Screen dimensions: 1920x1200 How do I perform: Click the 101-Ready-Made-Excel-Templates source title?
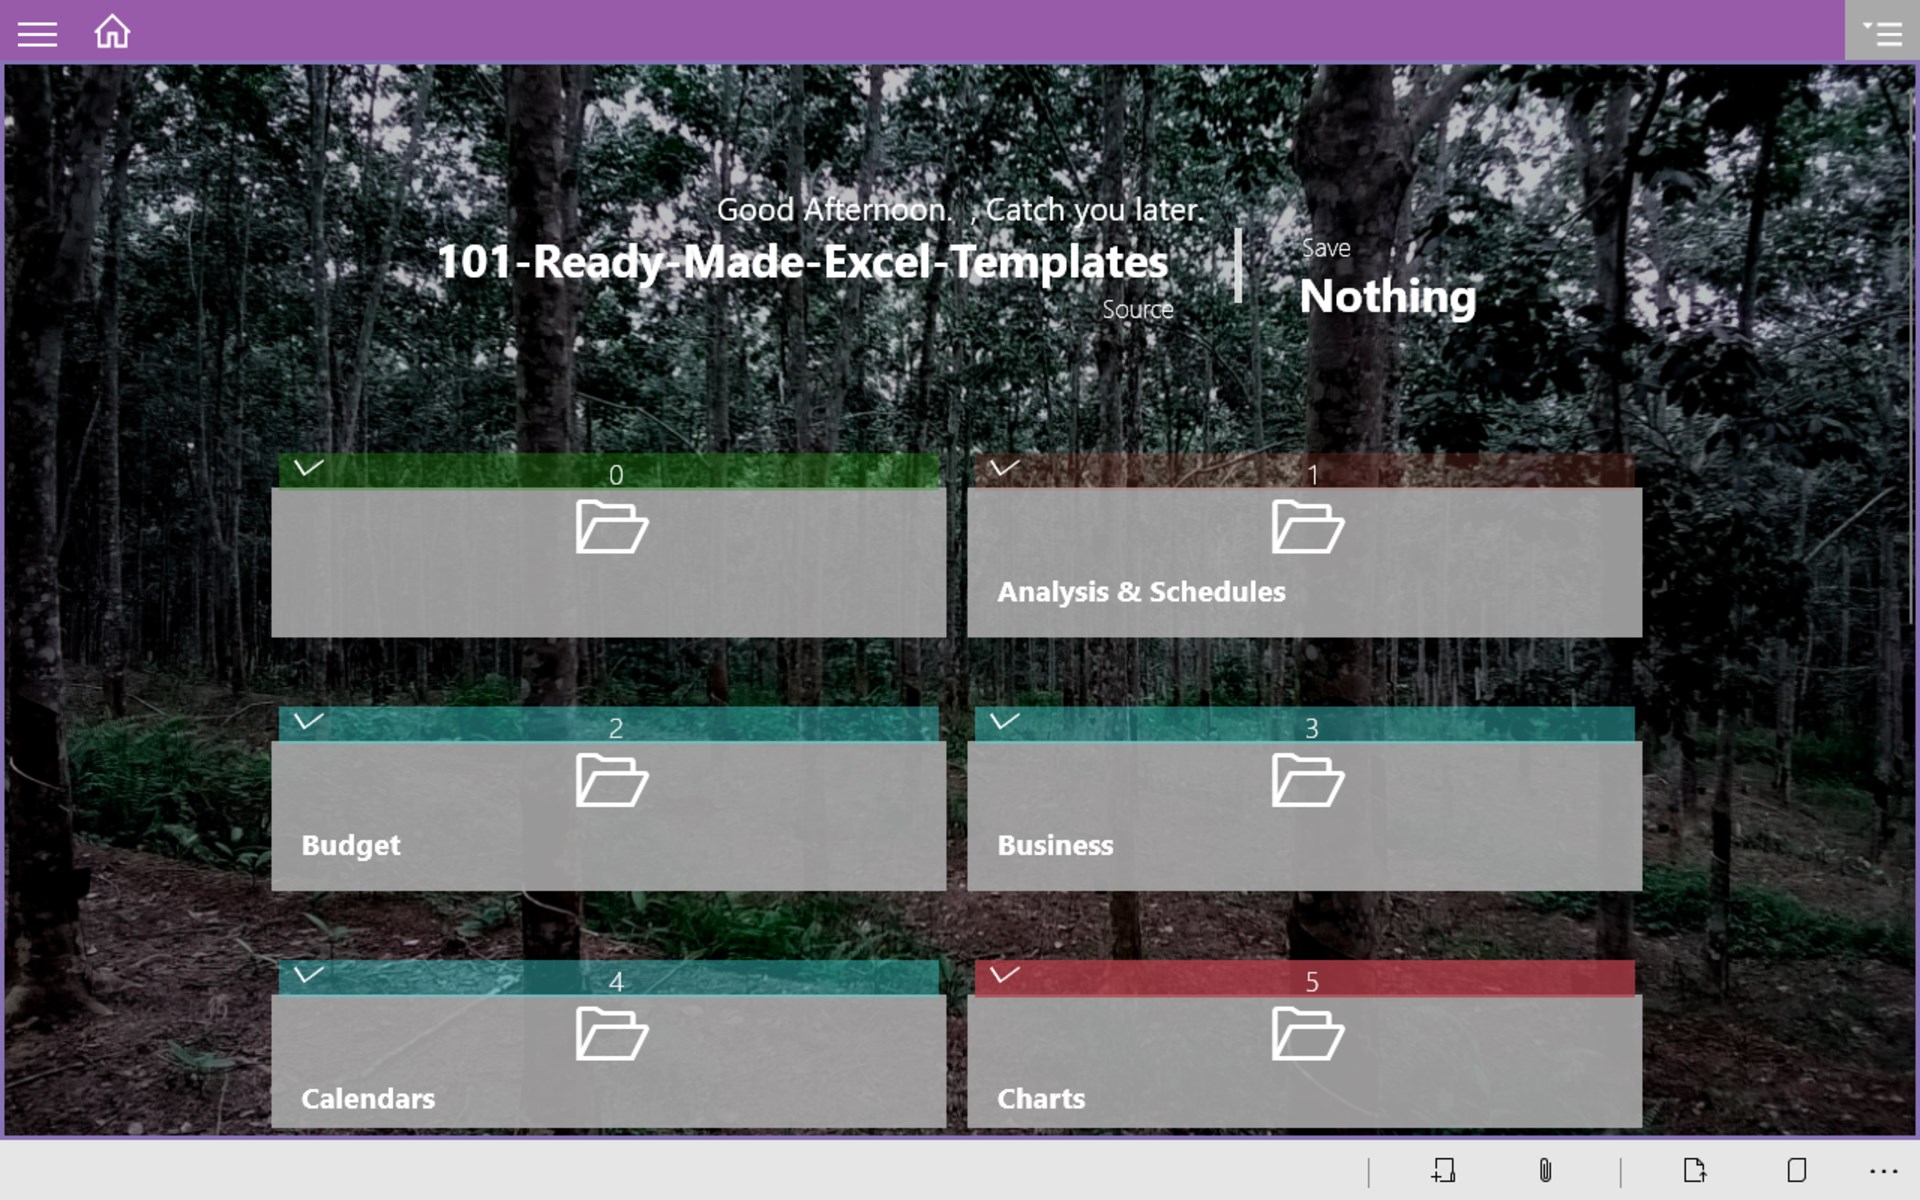[802, 262]
